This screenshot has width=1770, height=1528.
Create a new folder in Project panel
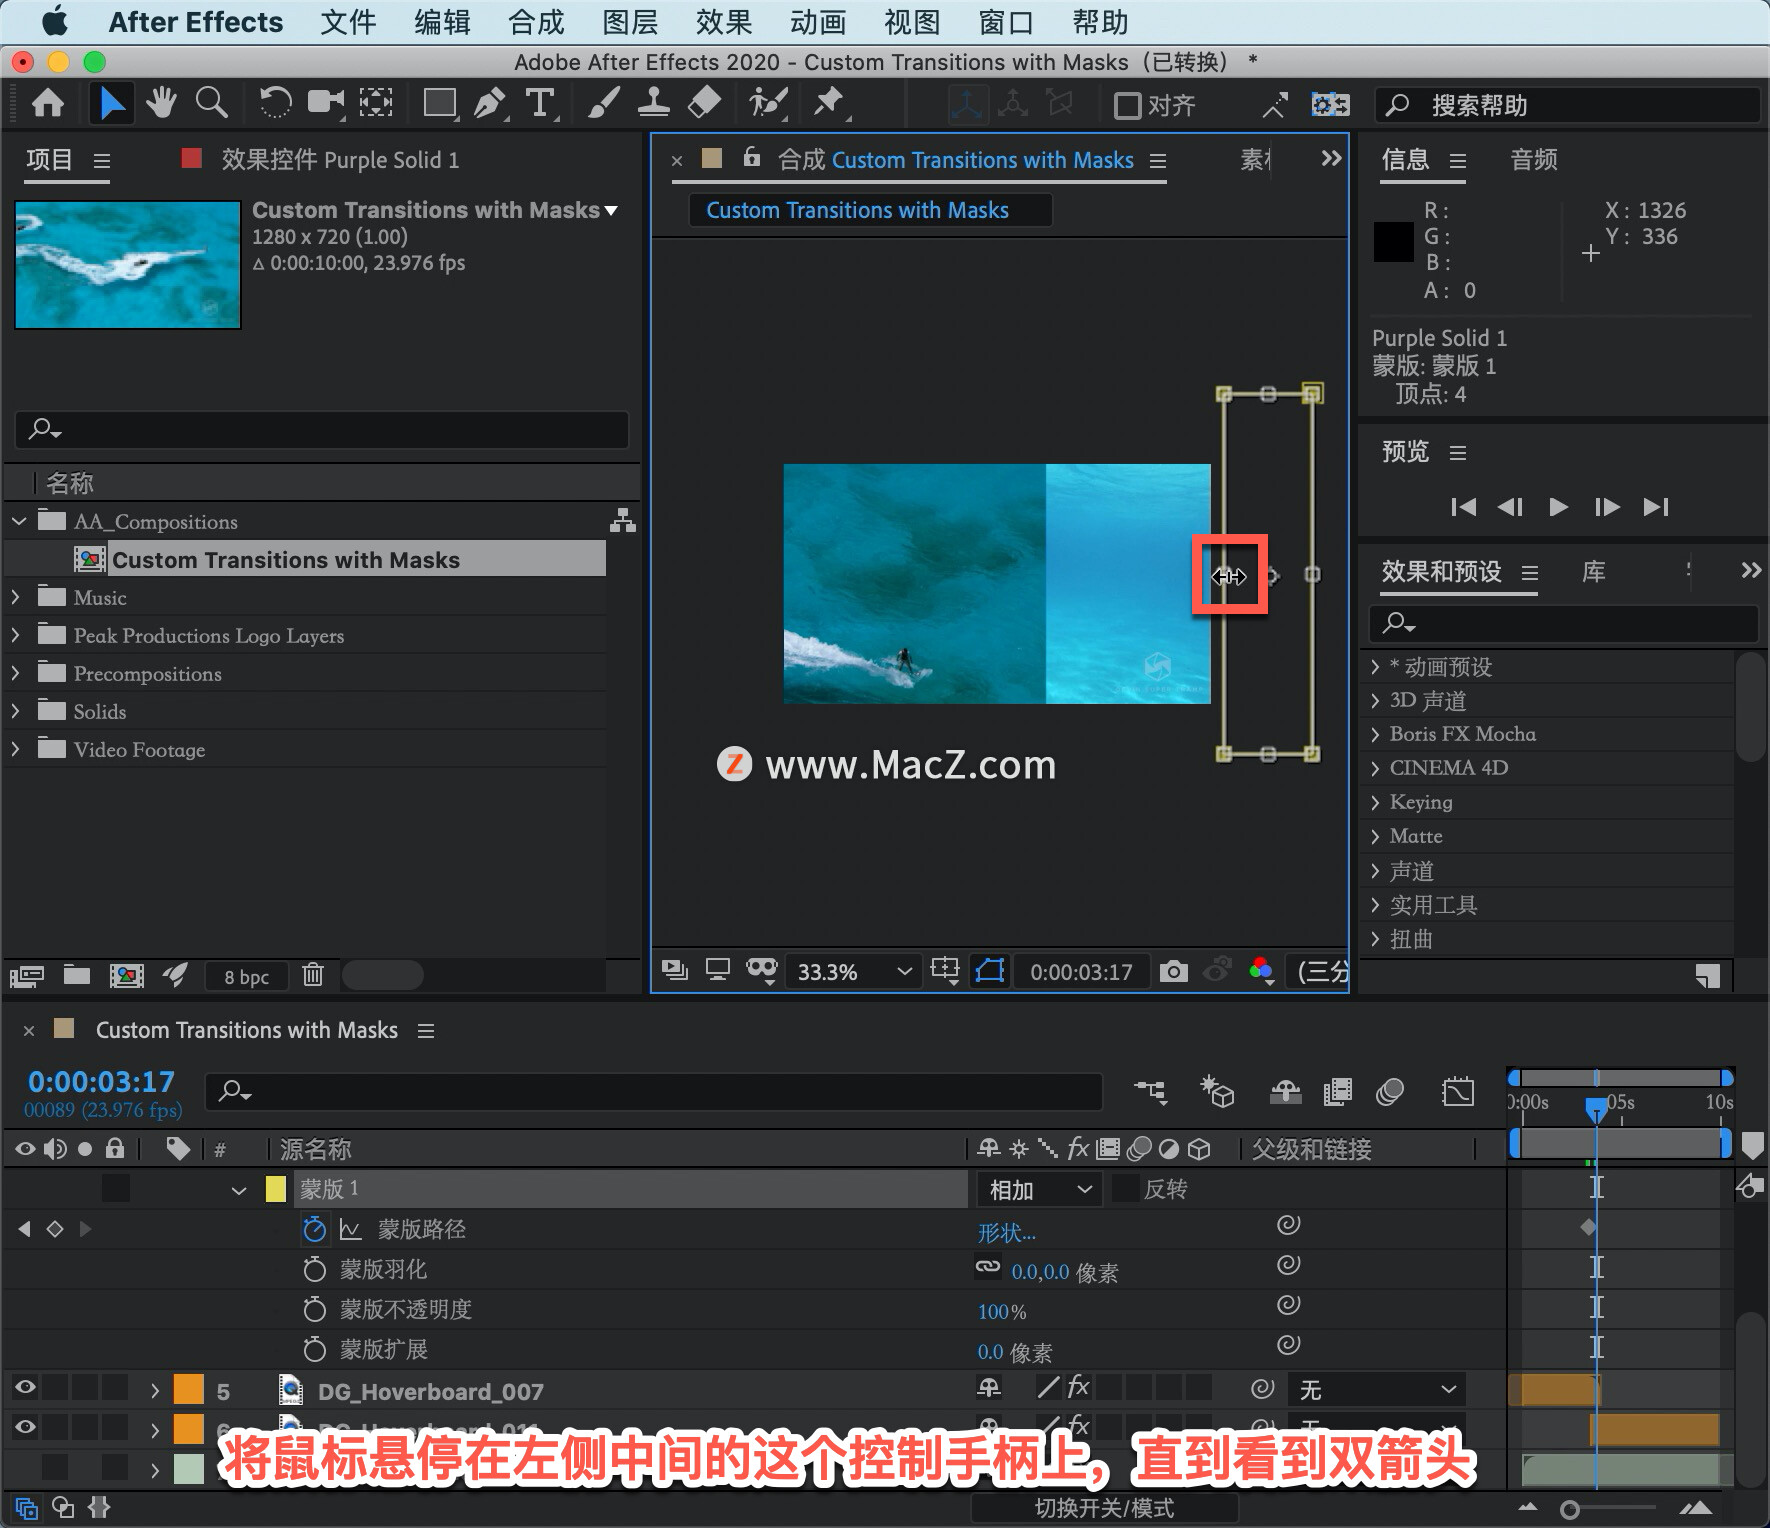tap(77, 975)
